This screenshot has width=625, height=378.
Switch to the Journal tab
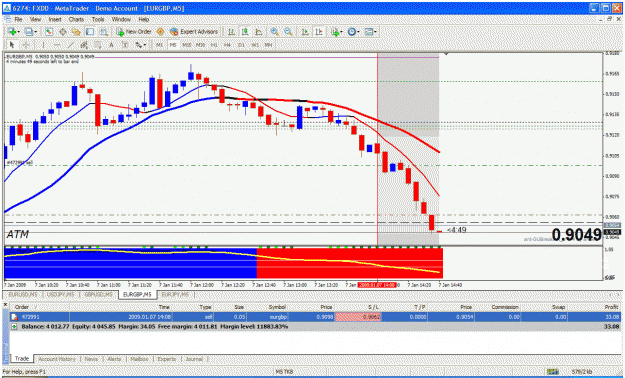point(194,359)
